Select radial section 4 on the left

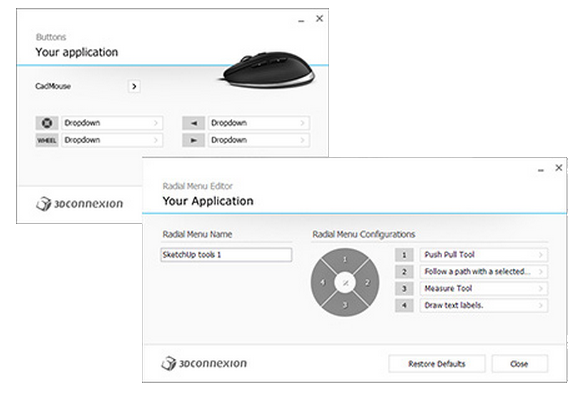[322, 282]
